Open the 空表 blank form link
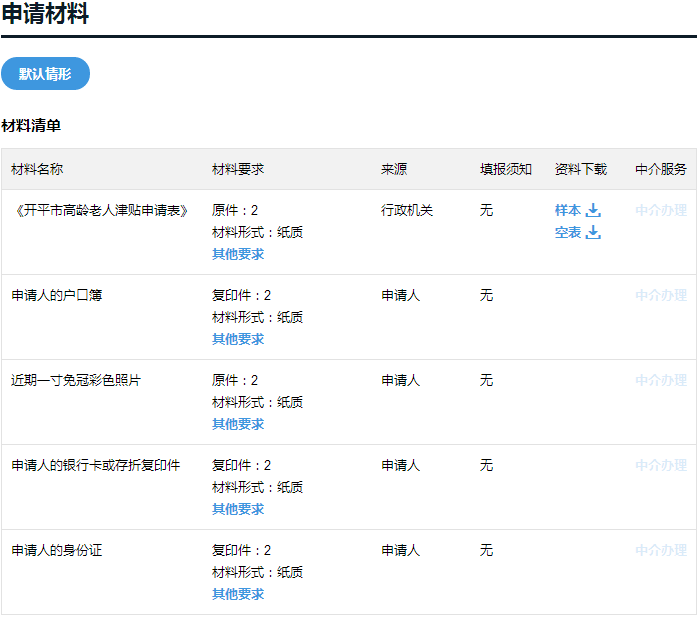Screen dimensions: 699x617 [568, 232]
